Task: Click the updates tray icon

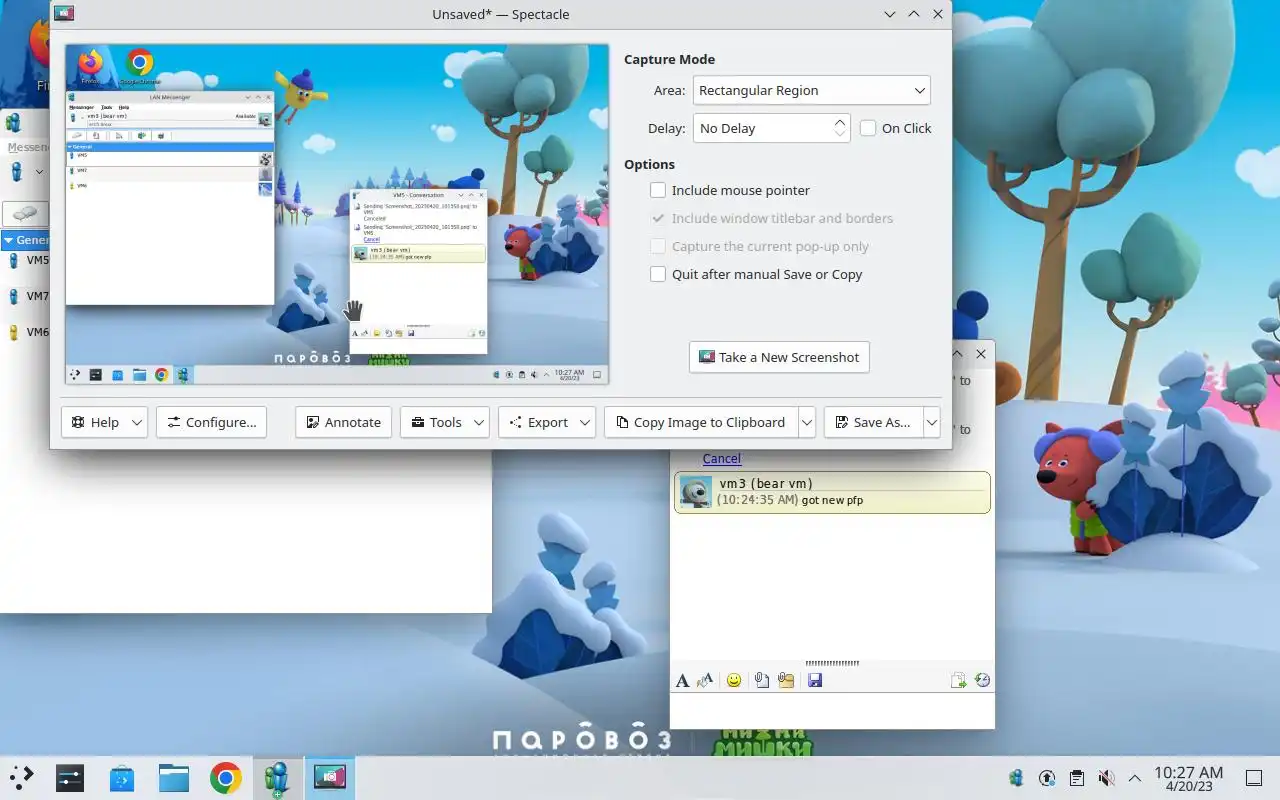Action: pos(1047,778)
